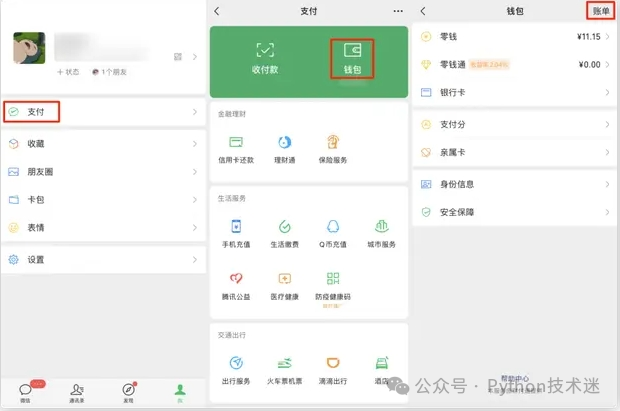Screen dimensions: 620x411
Task: Open 设置 settings entry
Action: click(103, 259)
